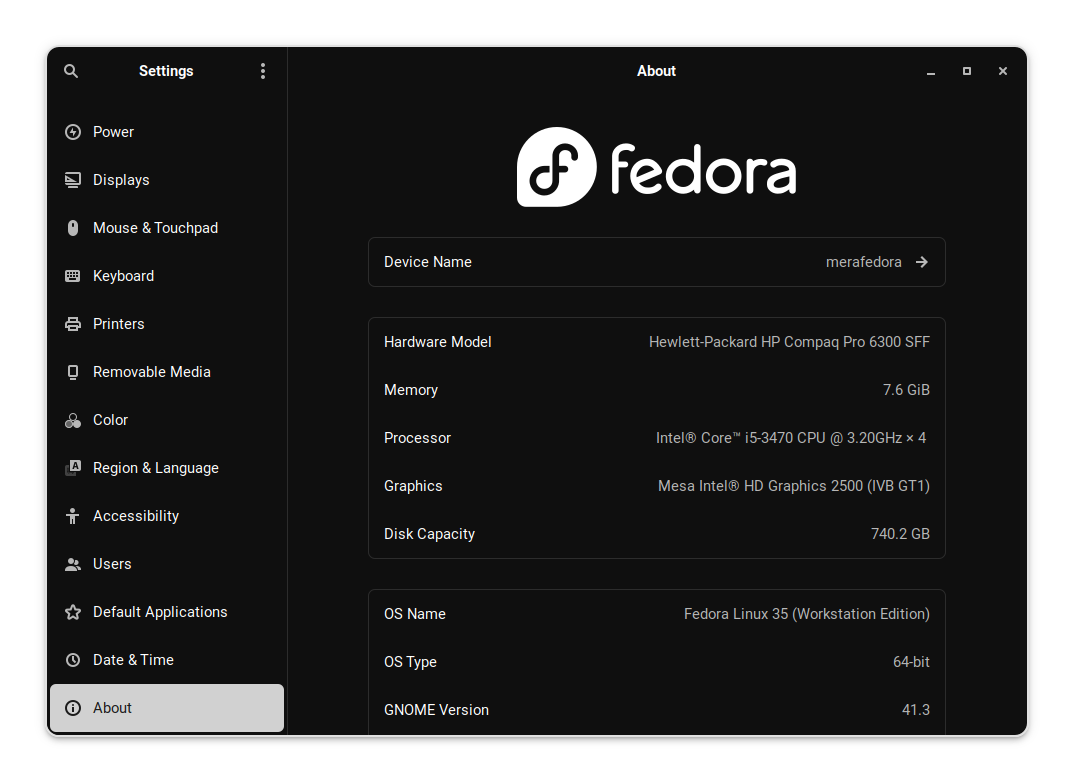Viewport: 1074px width, 782px height.
Task: Open Date & Time settings
Action: tap(167, 660)
